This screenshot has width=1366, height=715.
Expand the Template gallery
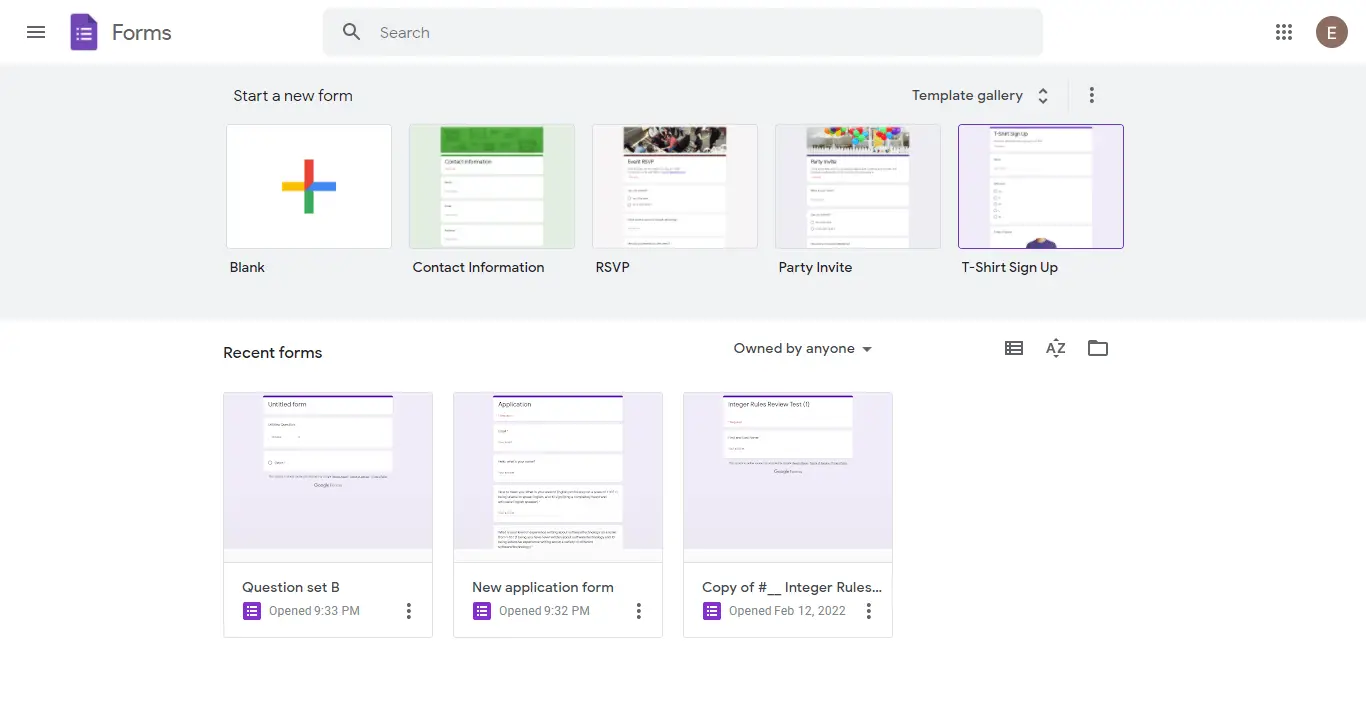point(981,96)
